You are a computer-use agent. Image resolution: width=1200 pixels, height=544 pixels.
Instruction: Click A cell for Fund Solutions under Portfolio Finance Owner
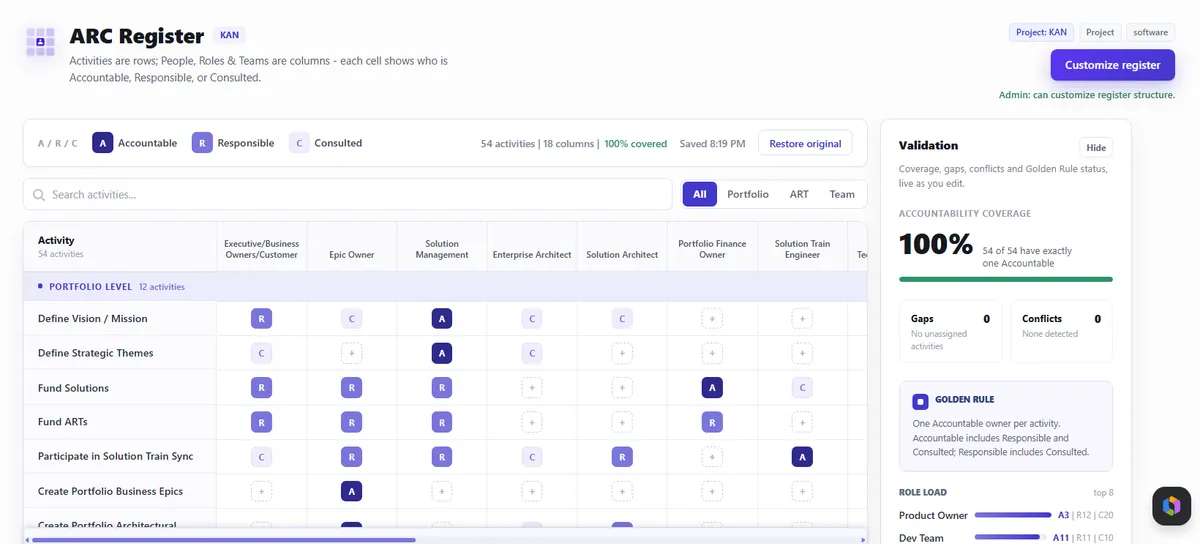coord(712,388)
